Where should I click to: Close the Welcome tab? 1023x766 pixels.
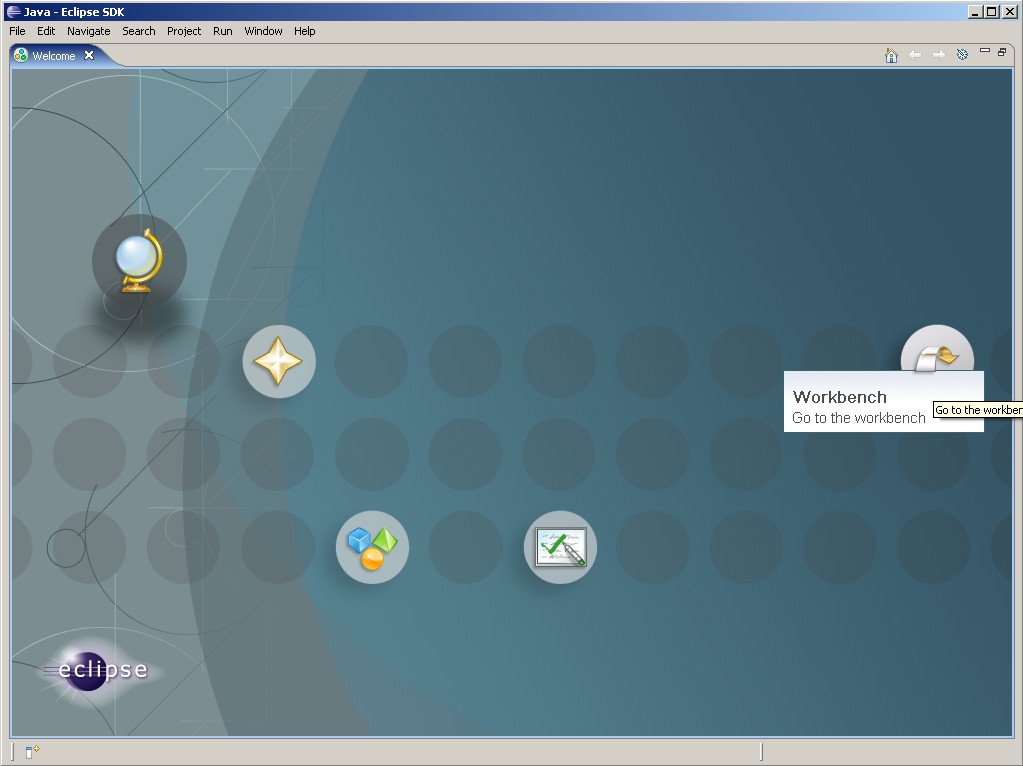point(89,55)
